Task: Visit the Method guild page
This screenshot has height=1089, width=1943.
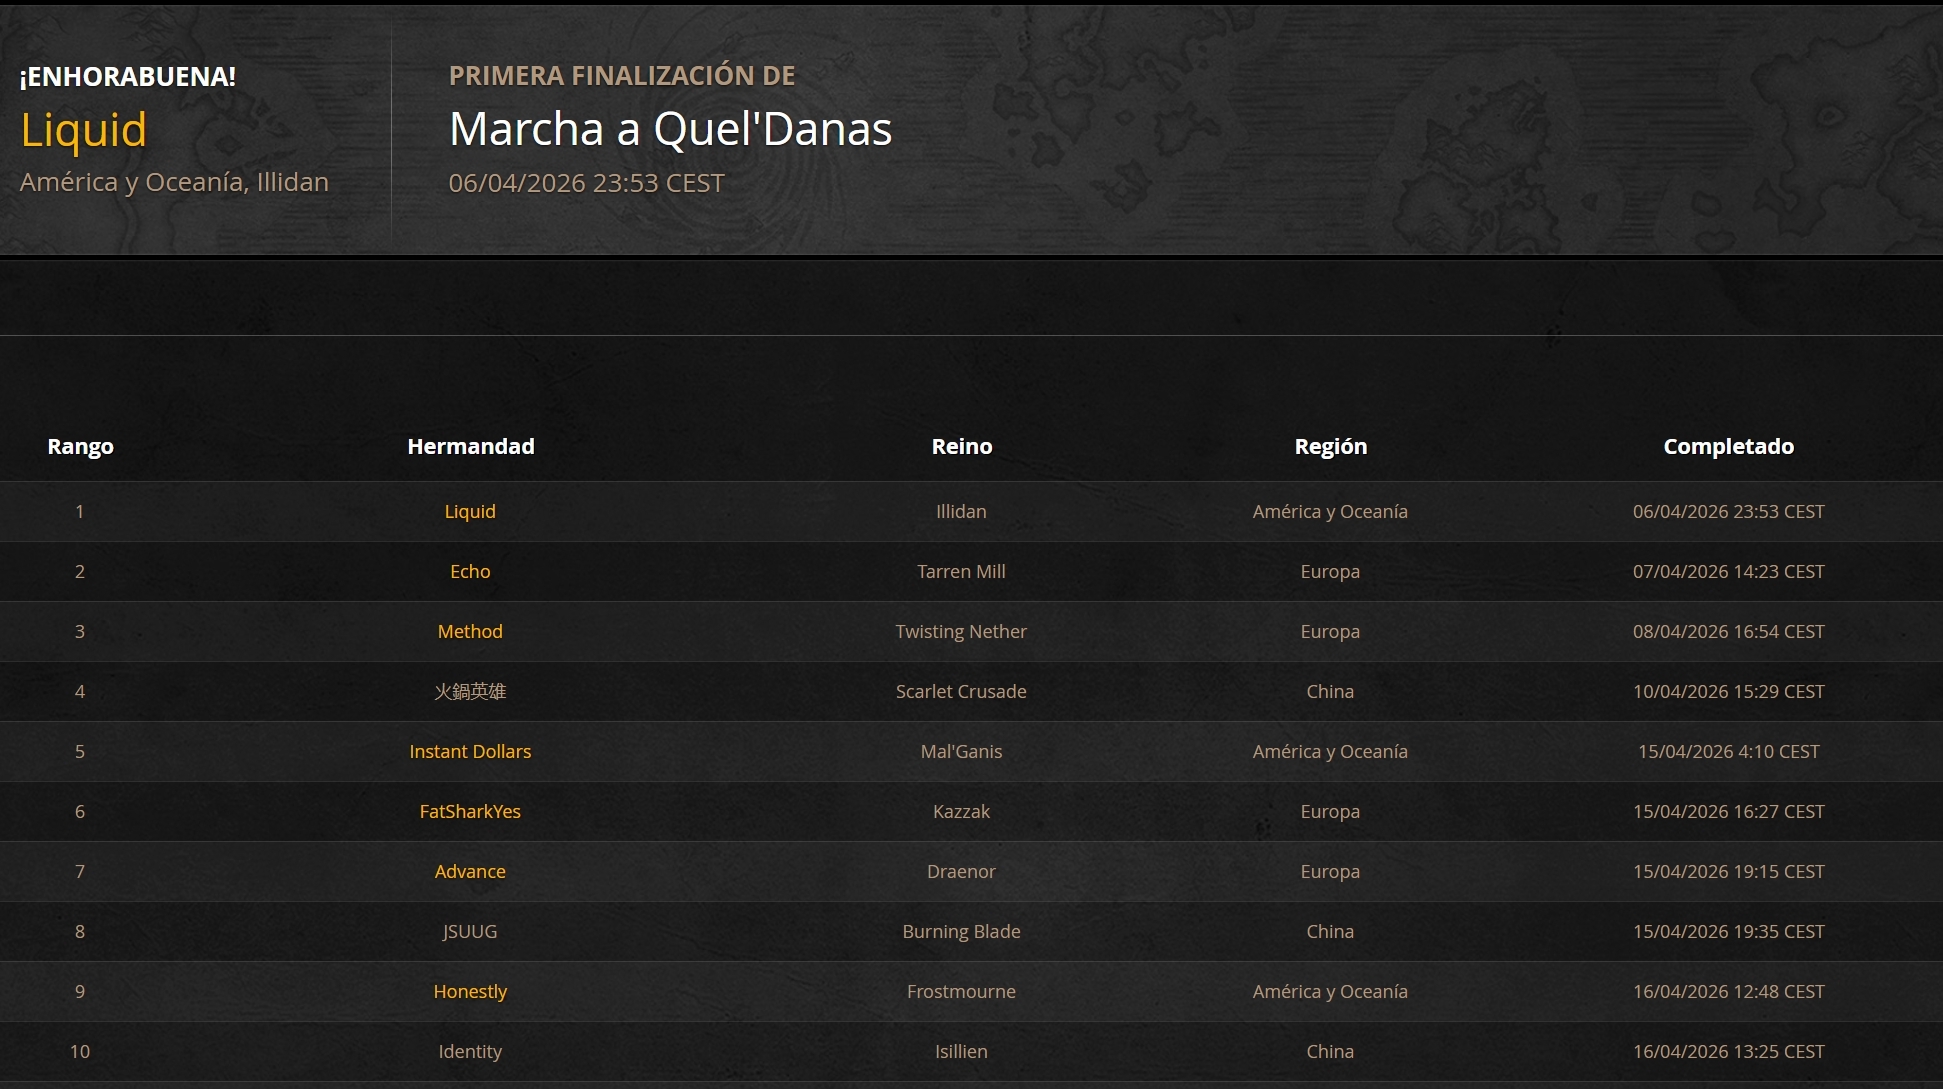Action: click(470, 632)
